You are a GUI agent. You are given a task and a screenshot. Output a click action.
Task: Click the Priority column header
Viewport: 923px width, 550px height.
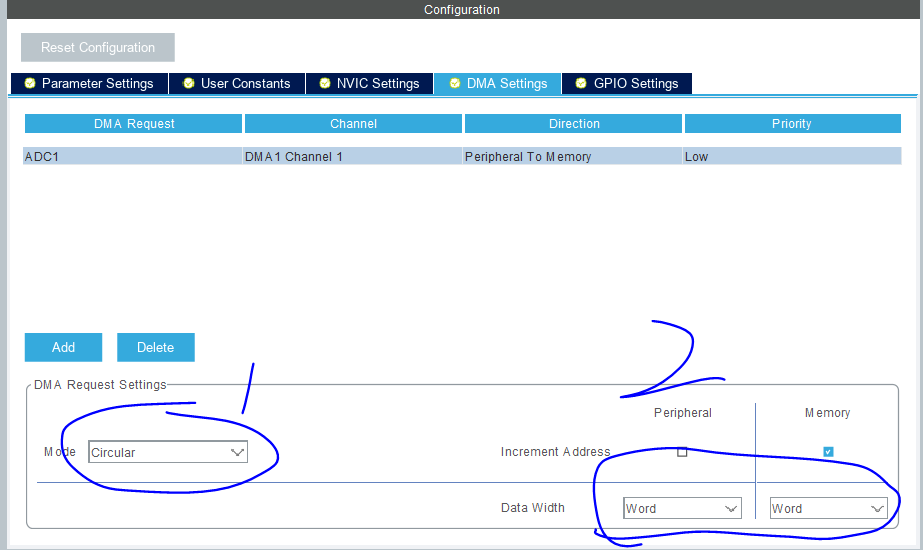793,124
